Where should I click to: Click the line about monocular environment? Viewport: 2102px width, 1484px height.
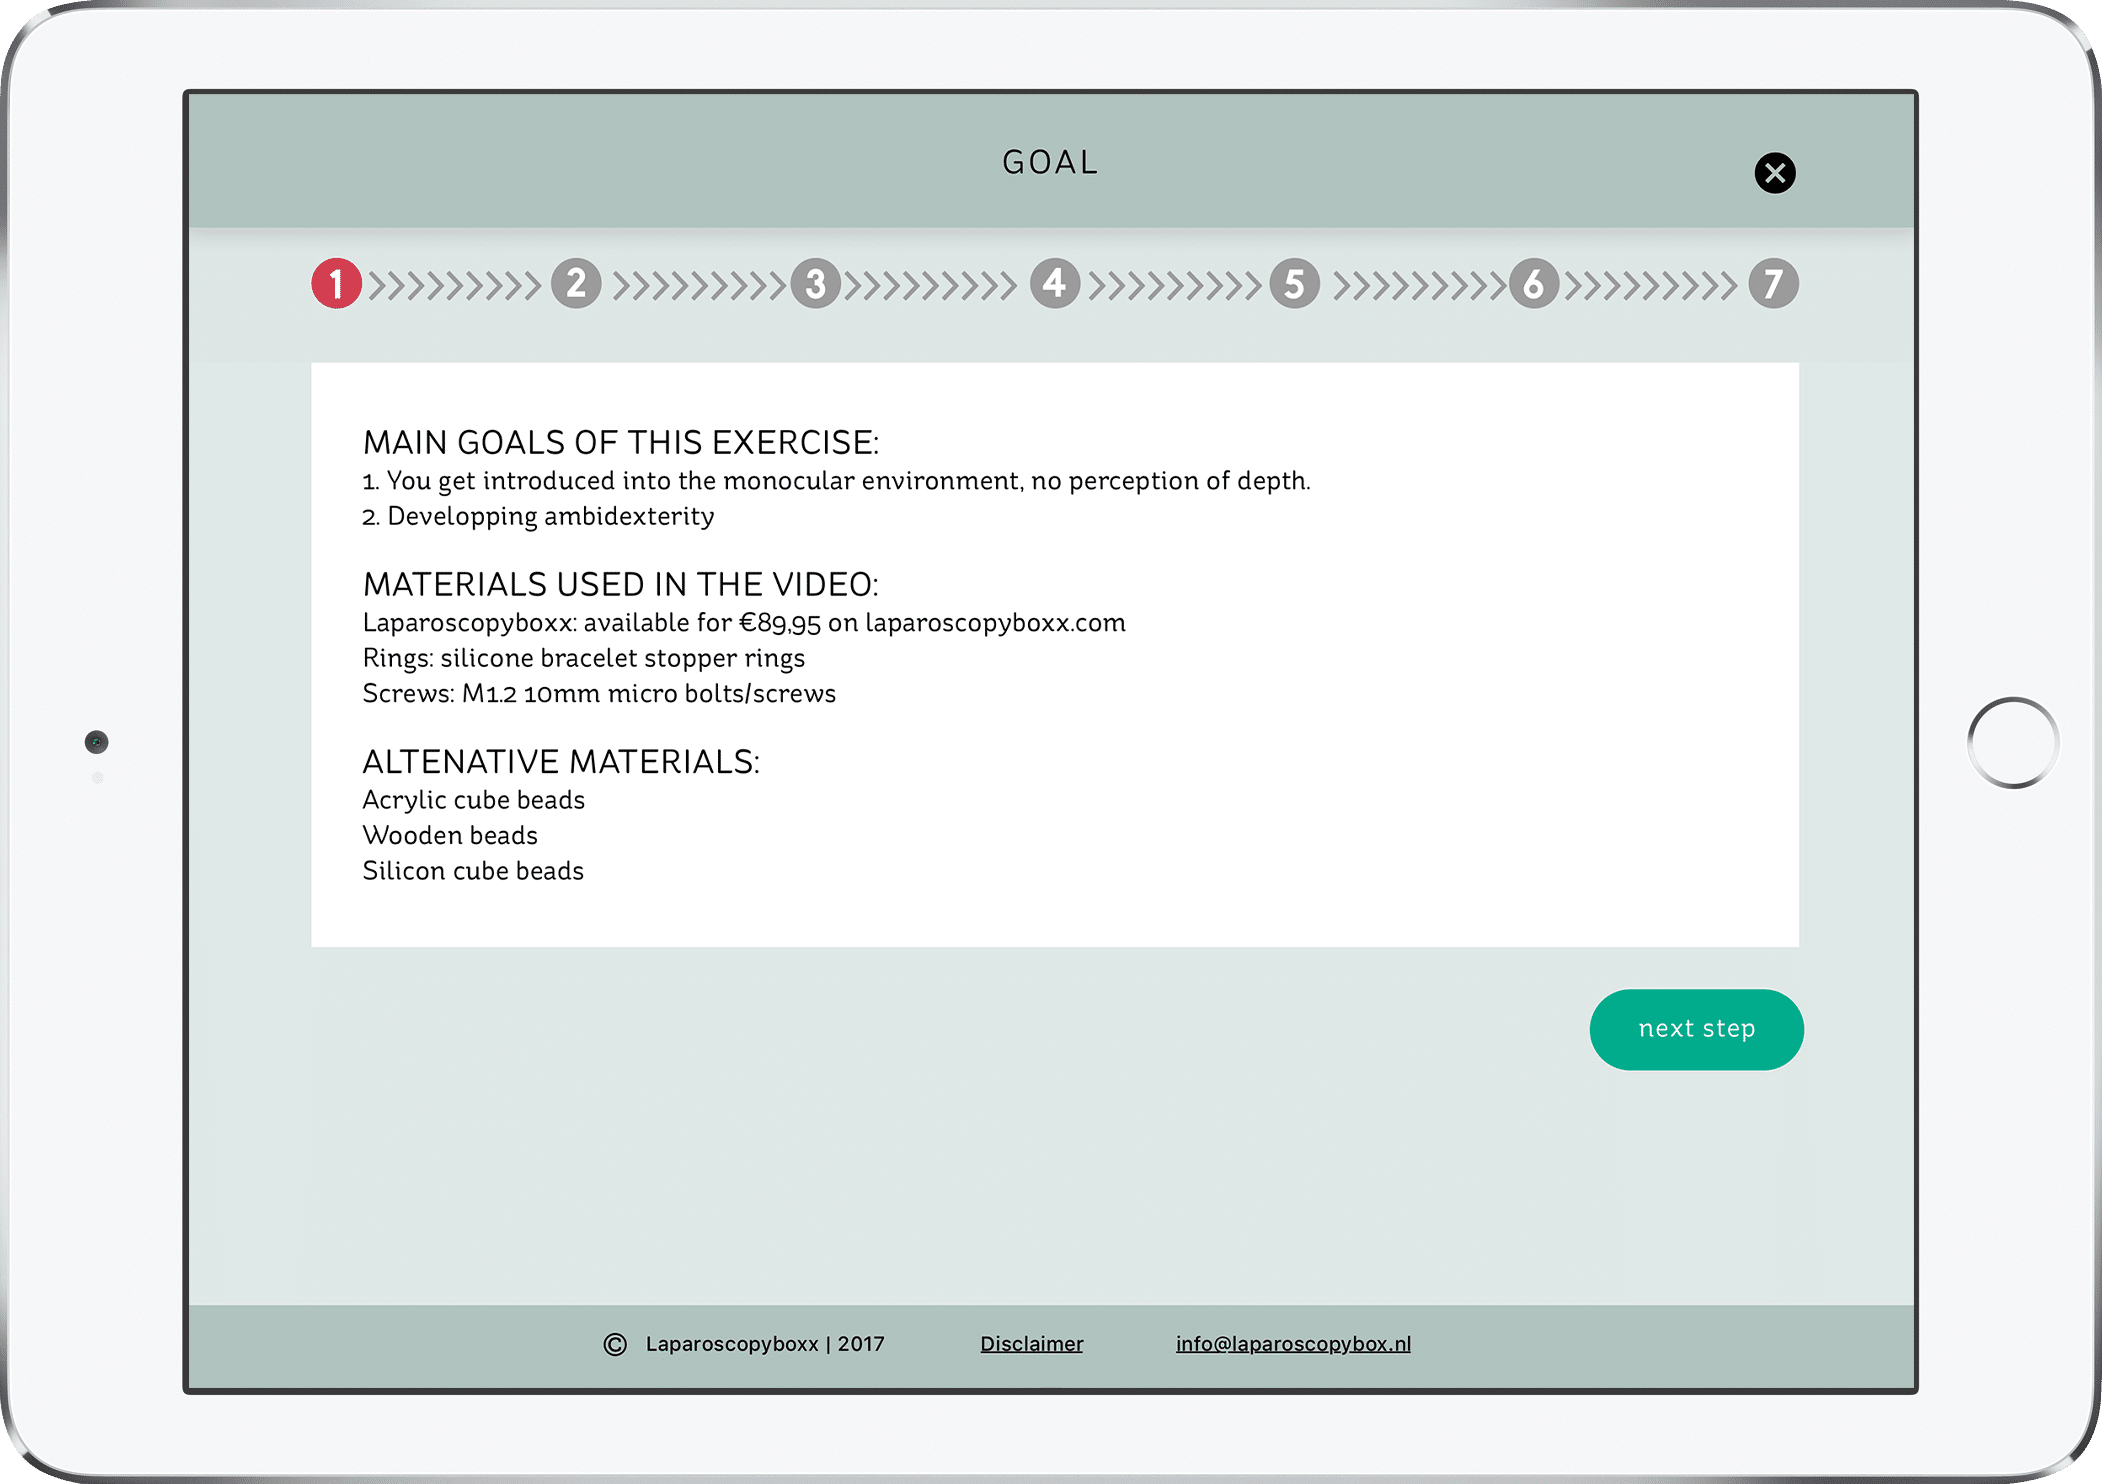836,481
